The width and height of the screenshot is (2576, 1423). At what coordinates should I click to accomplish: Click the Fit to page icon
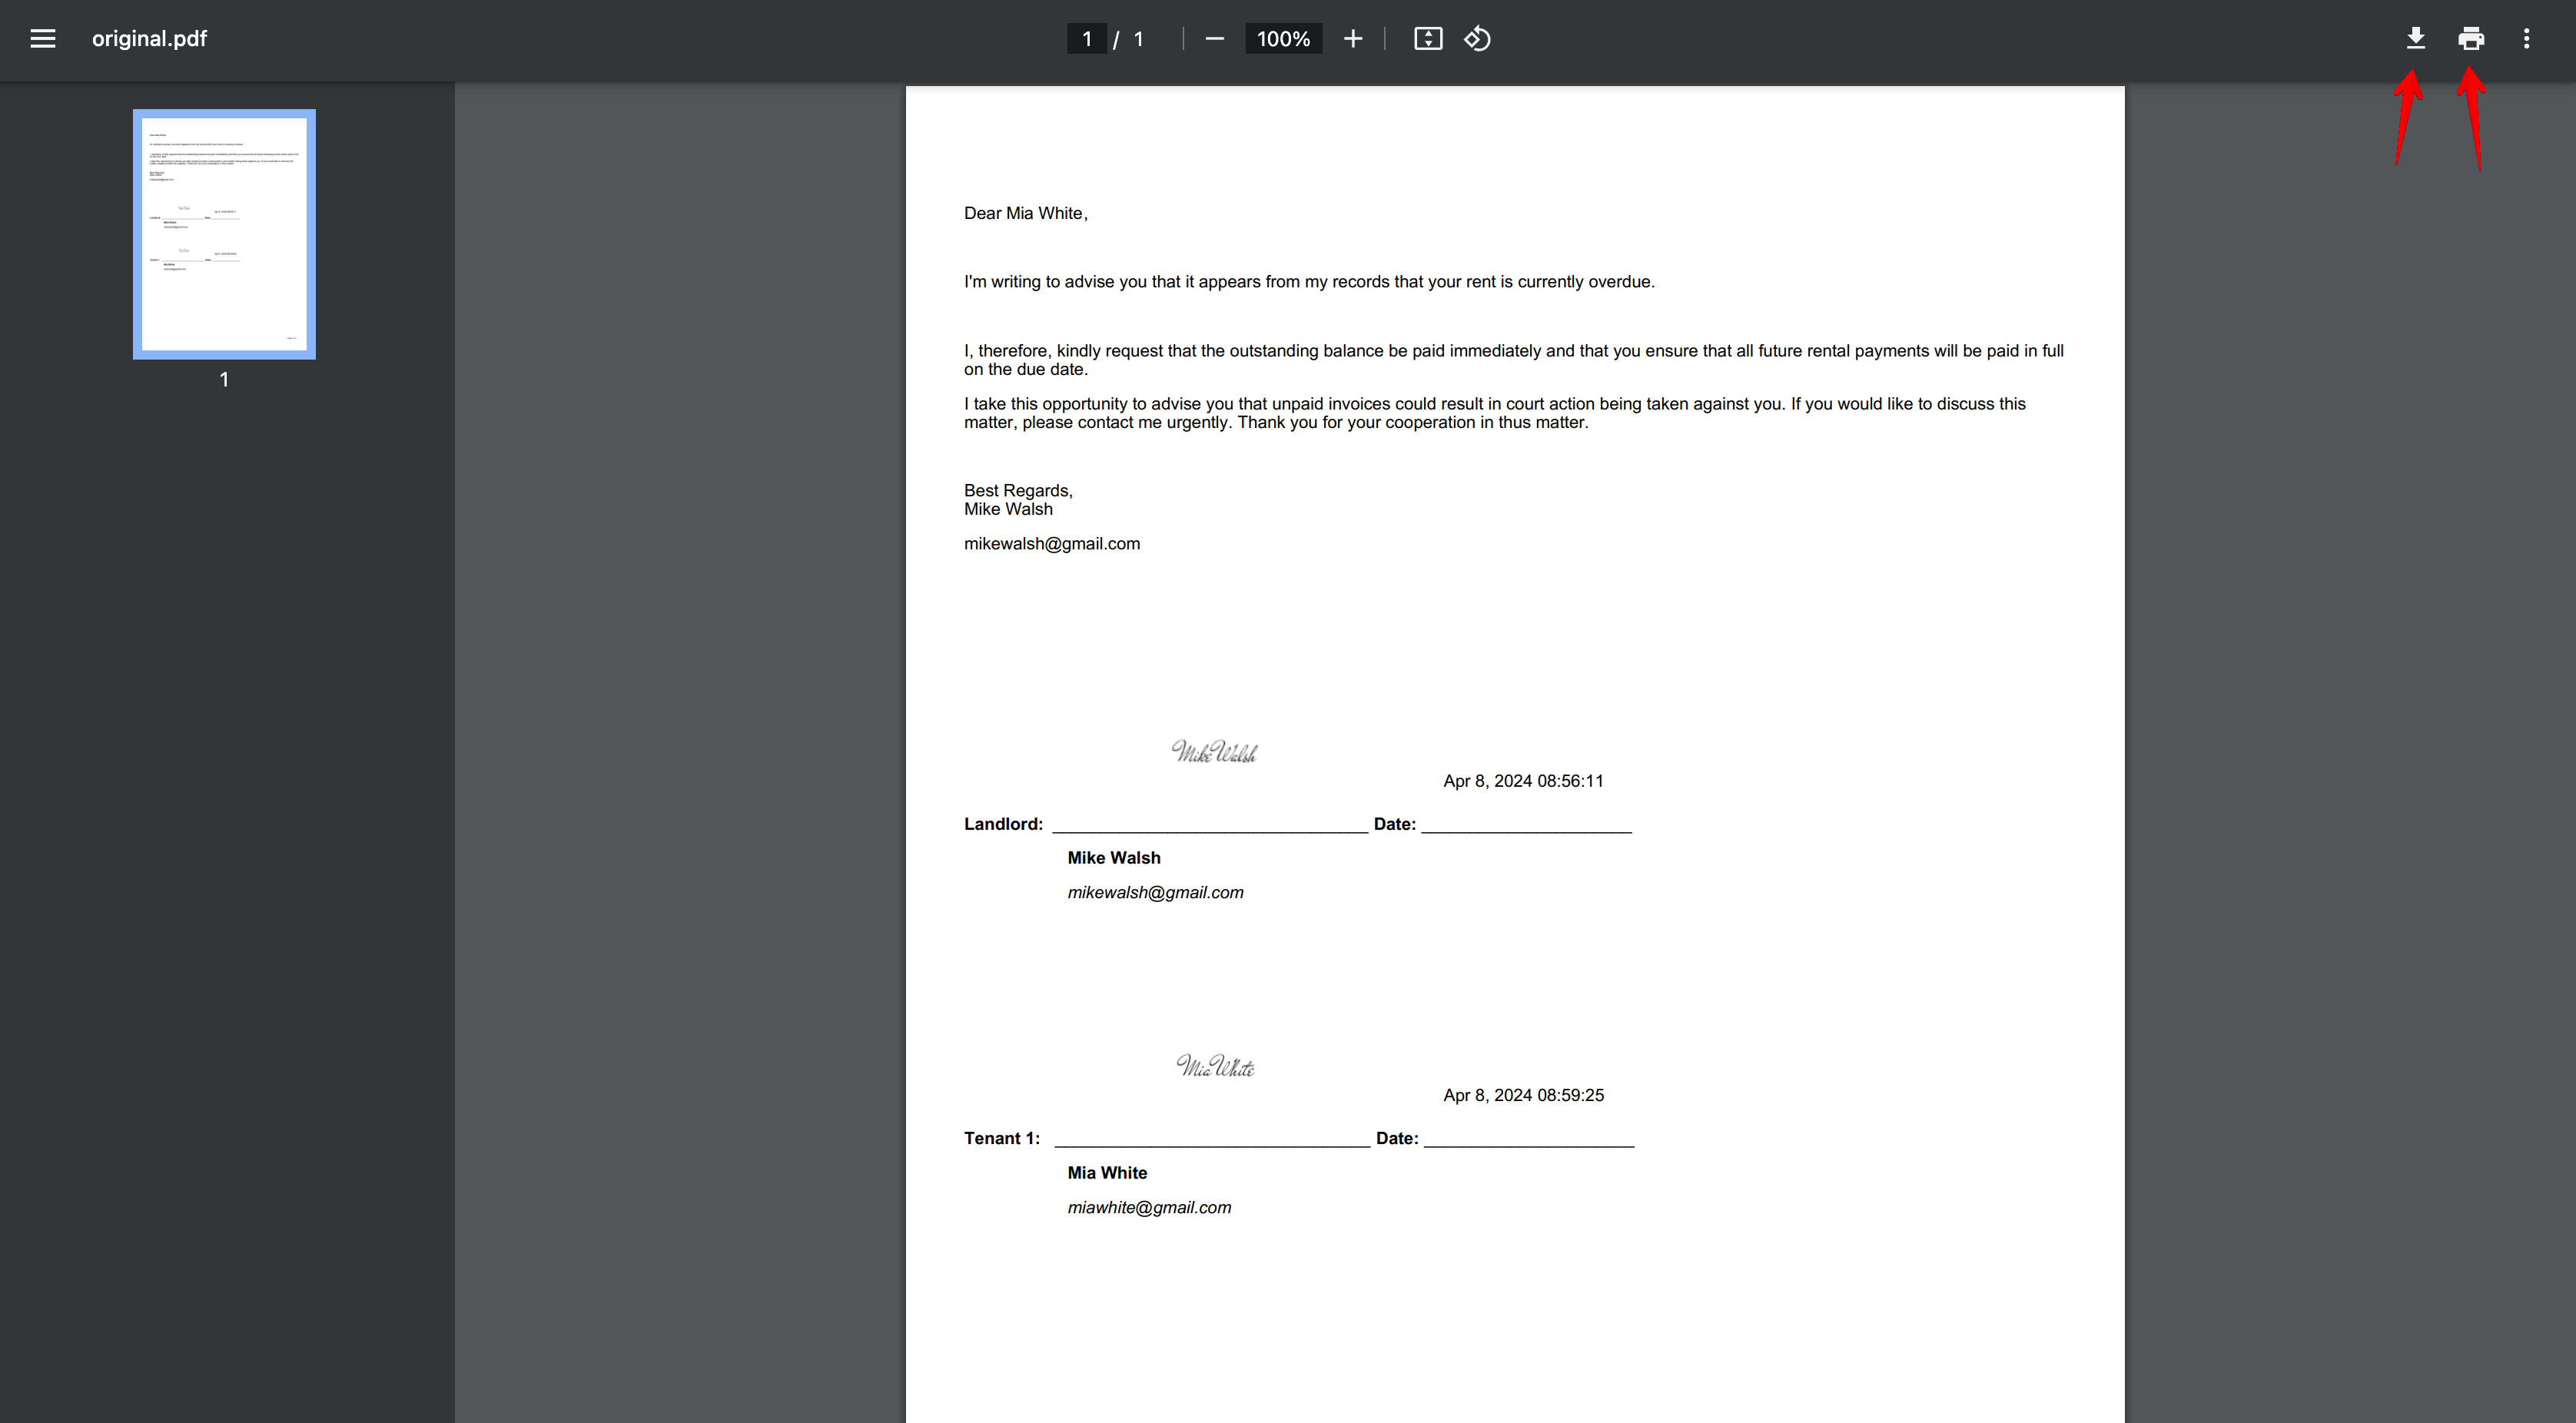tap(1428, 39)
